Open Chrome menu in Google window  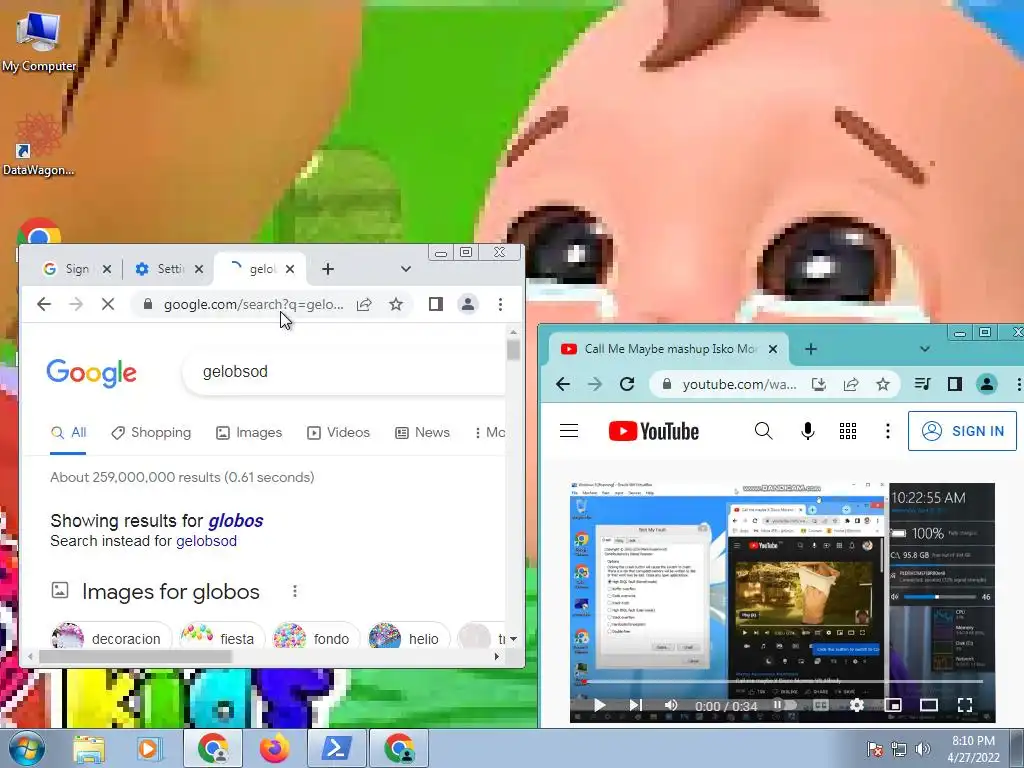[500, 304]
